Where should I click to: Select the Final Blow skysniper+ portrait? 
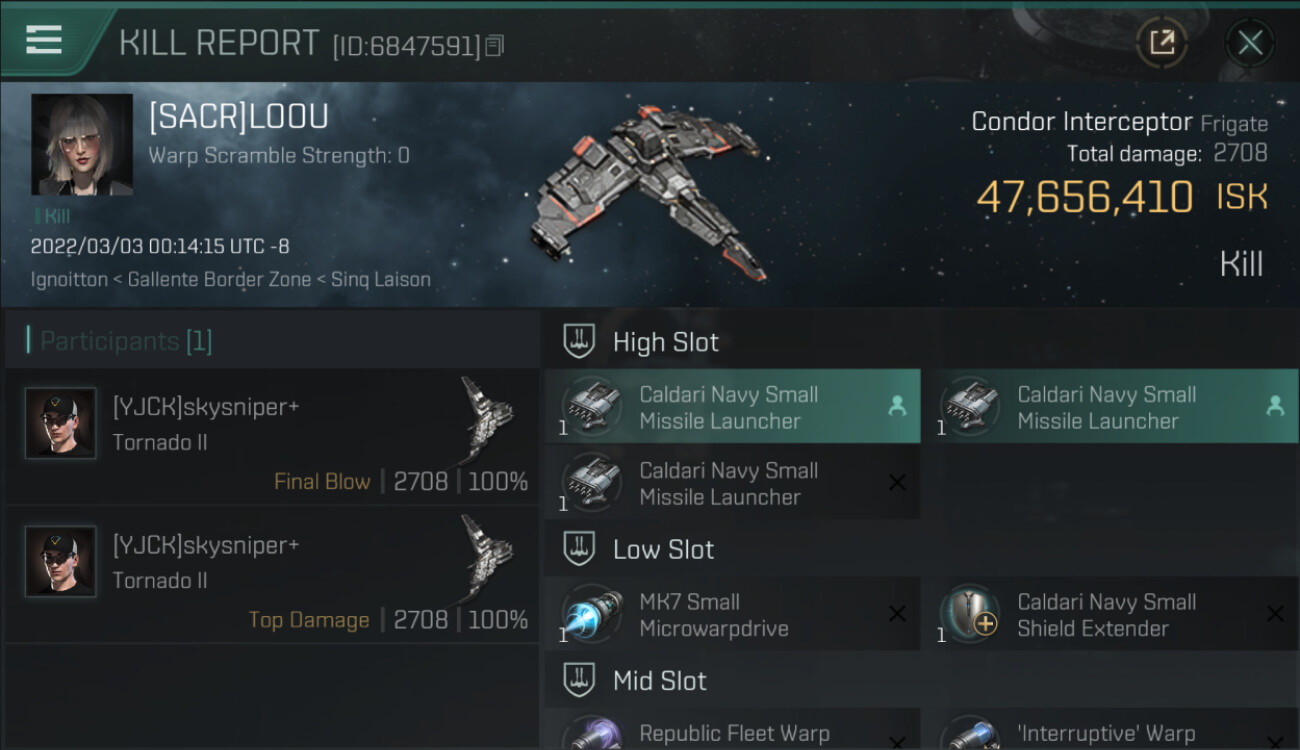pos(61,424)
